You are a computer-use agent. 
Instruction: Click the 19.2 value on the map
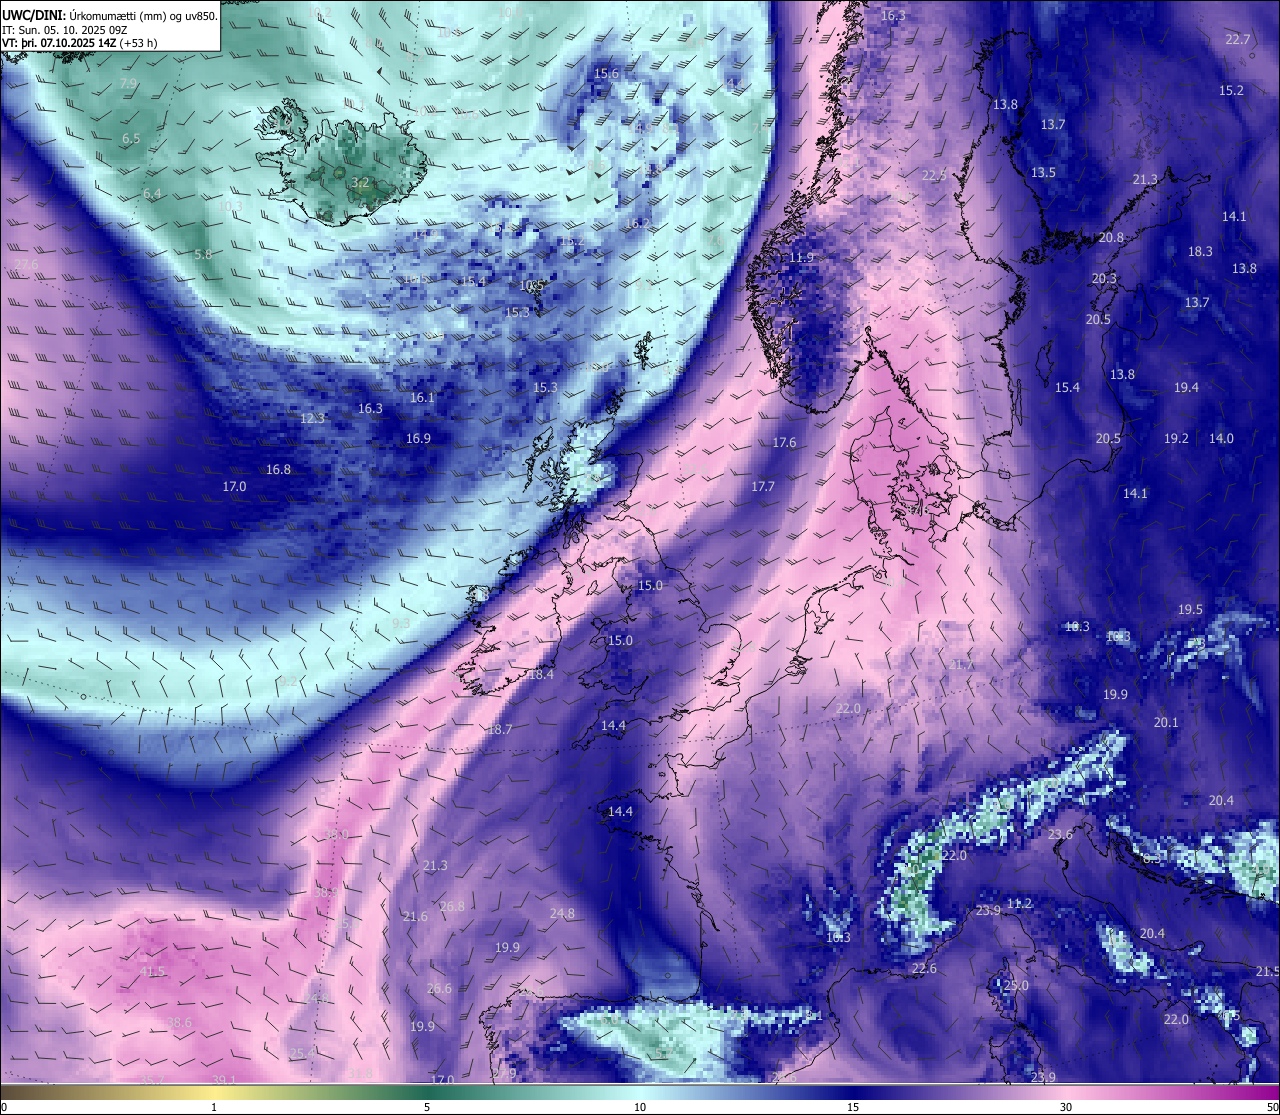(x=1176, y=438)
